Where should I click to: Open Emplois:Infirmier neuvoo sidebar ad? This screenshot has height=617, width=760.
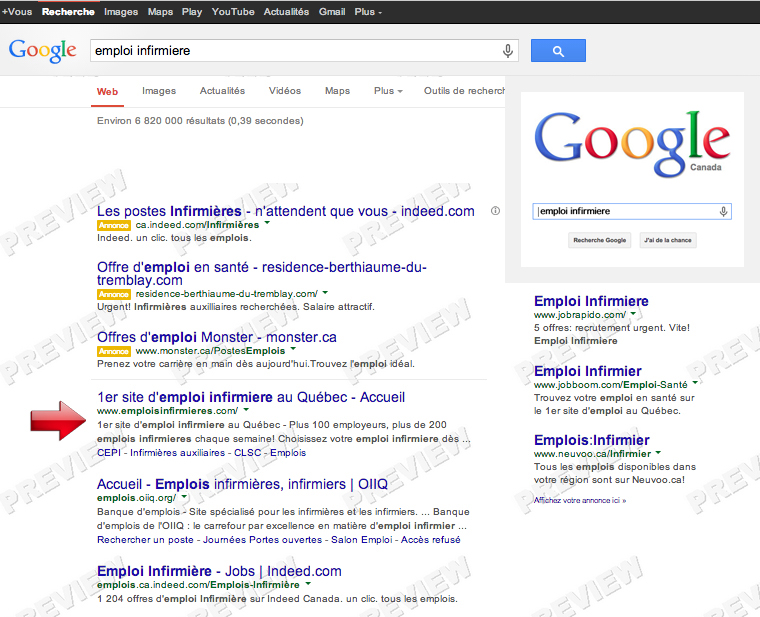click(591, 440)
